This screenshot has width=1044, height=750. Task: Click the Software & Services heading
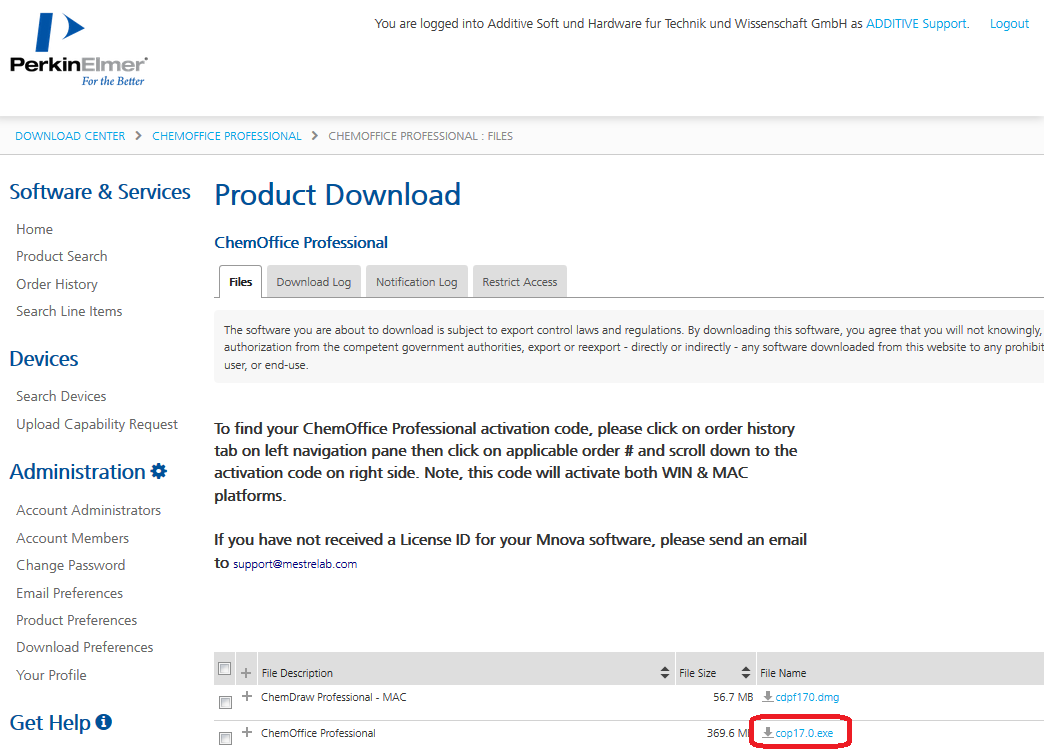pos(100,192)
